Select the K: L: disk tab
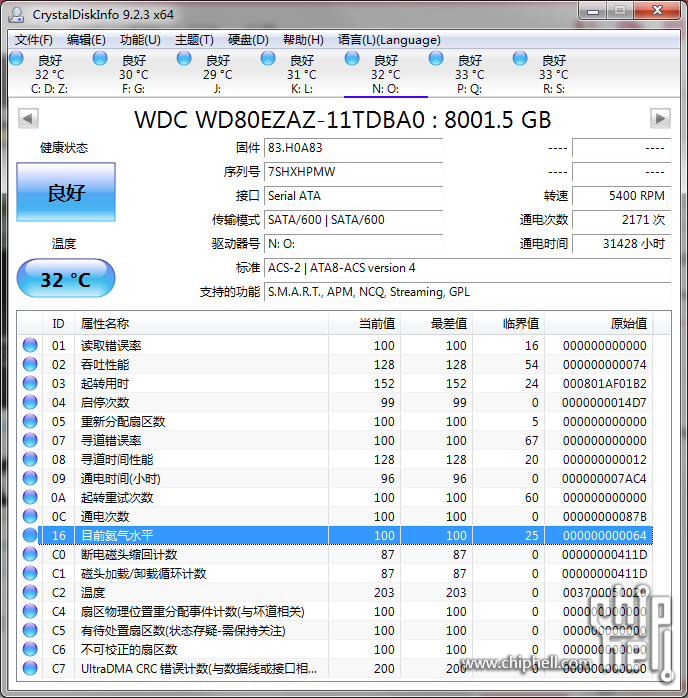This screenshot has width=688, height=698. tap(301, 74)
